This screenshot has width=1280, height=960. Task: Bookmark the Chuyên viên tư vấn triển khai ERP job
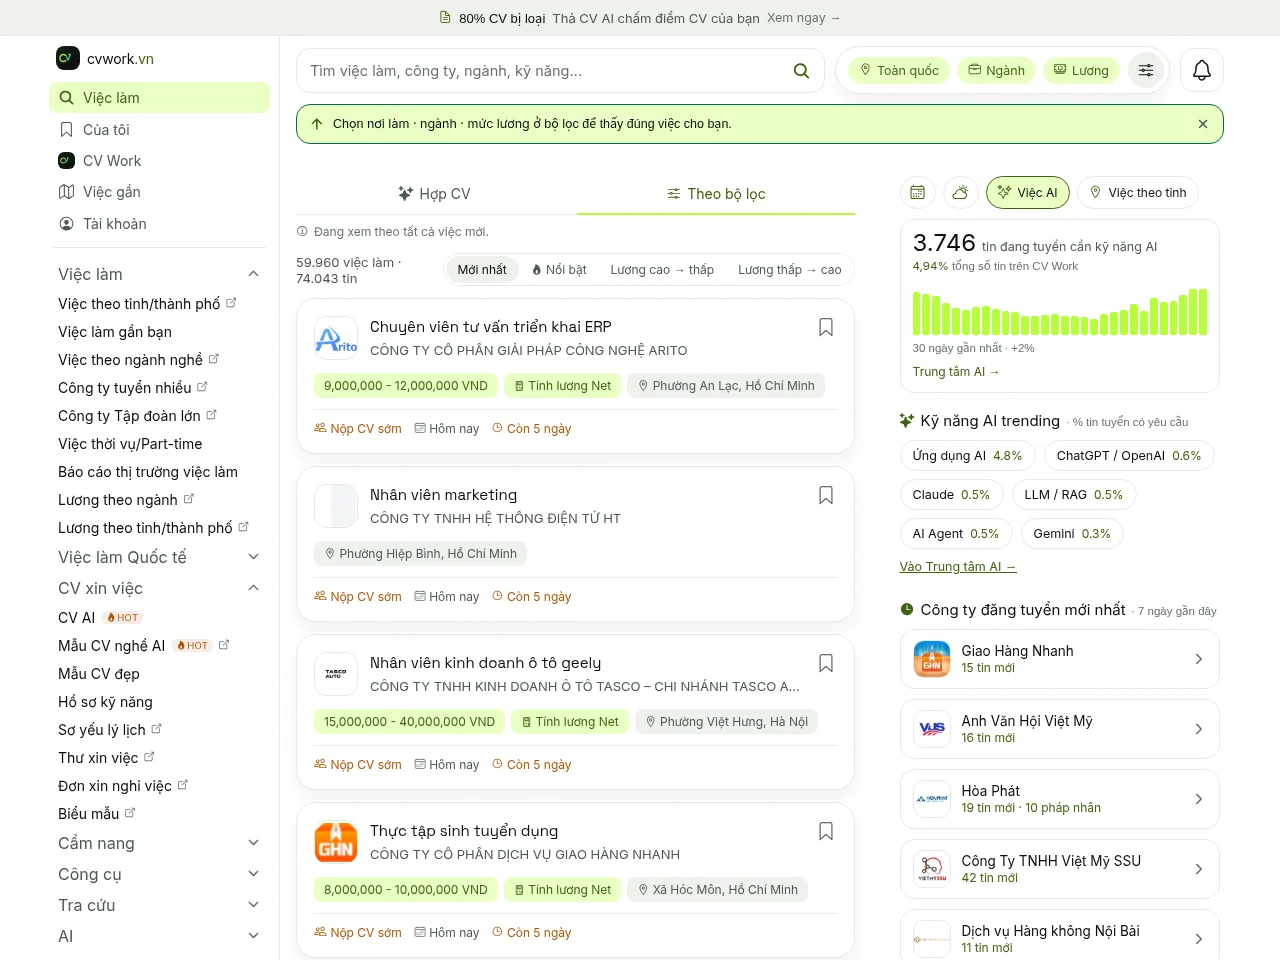[826, 327]
